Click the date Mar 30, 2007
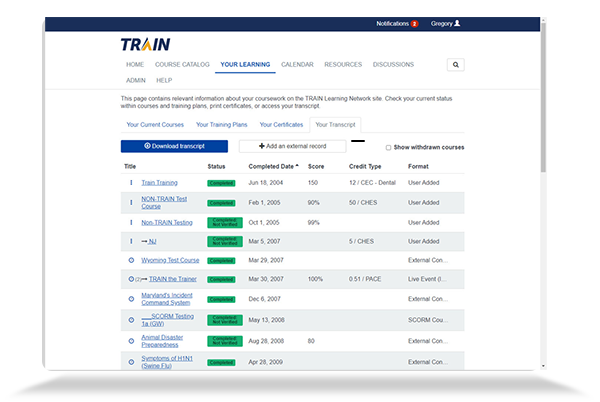Screen dimensions: 600x402 tap(266, 279)
